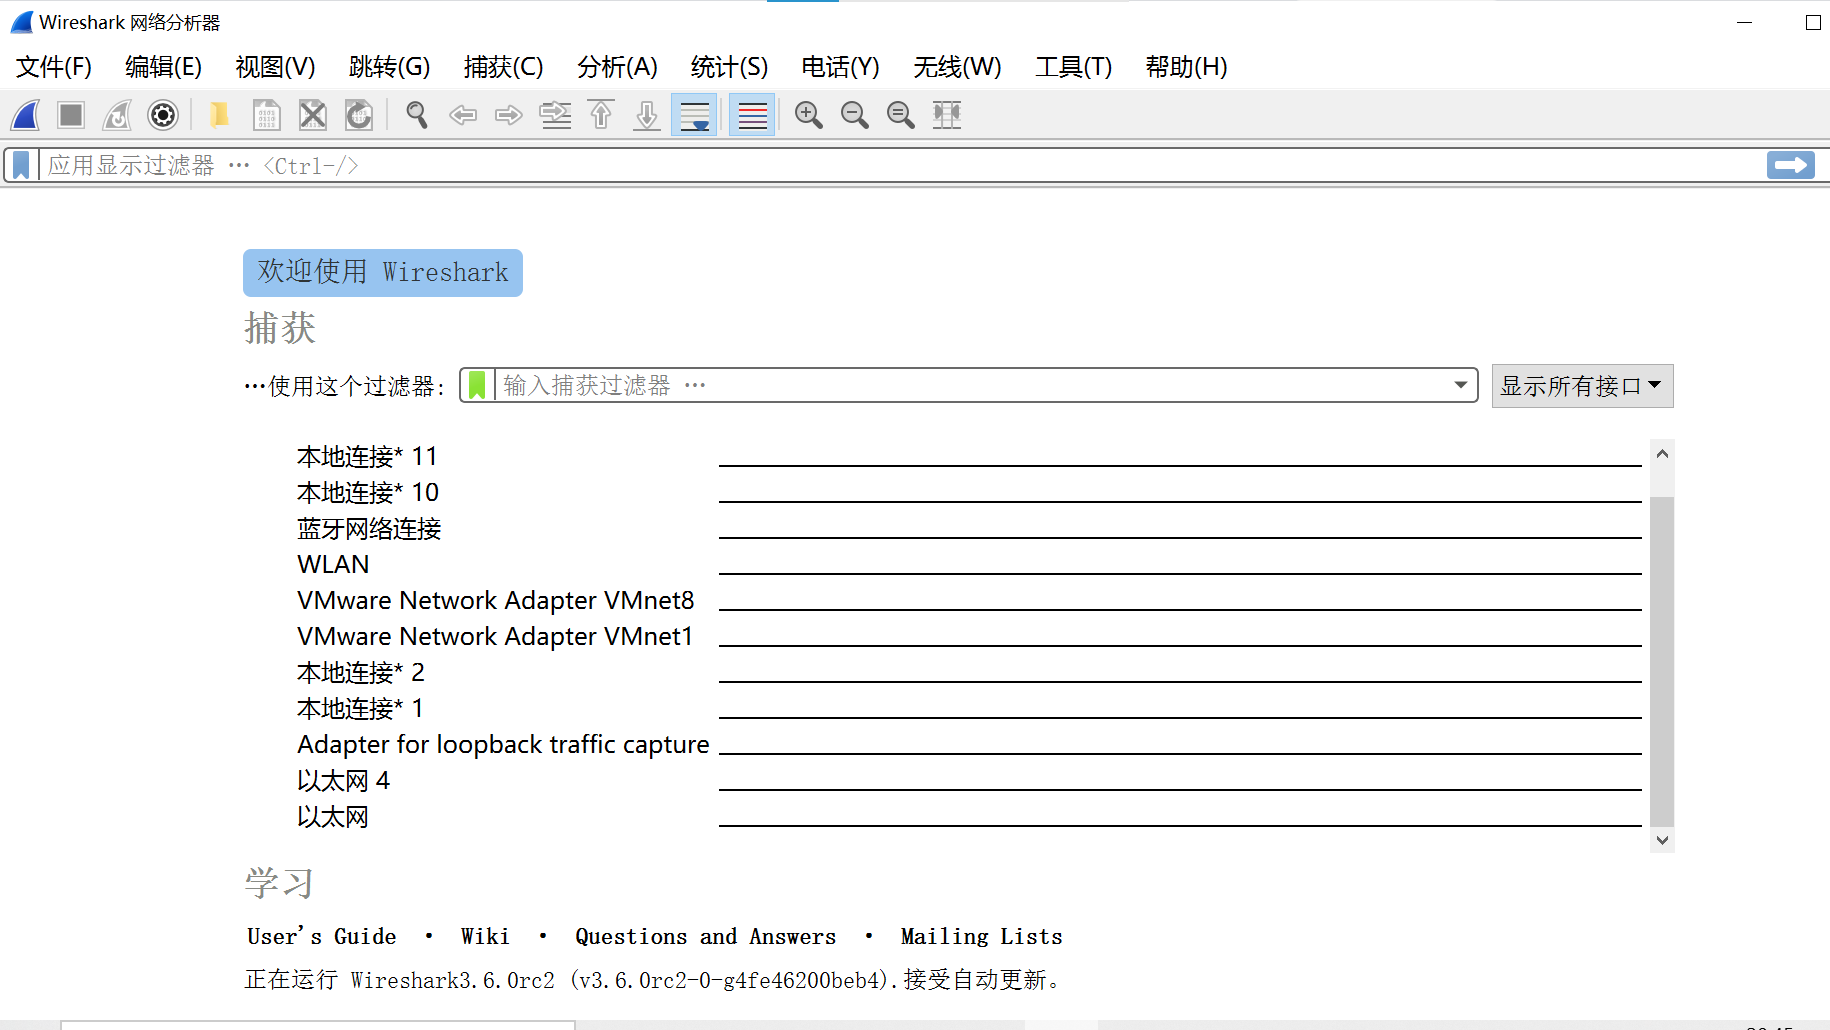Screen dimensions: 1830x1030
Task: Click the 欢迎使用 Wireshark banner
Action: (x=383, y=273)
